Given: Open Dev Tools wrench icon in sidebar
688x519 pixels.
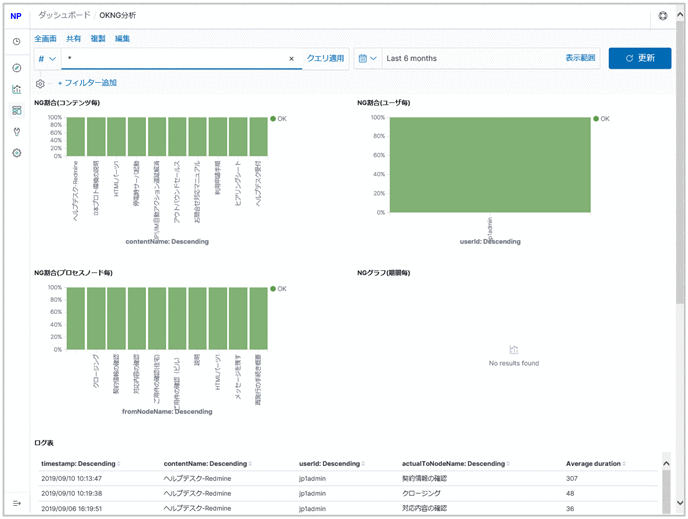Looking at the screenshot, I should pos(16,131).
